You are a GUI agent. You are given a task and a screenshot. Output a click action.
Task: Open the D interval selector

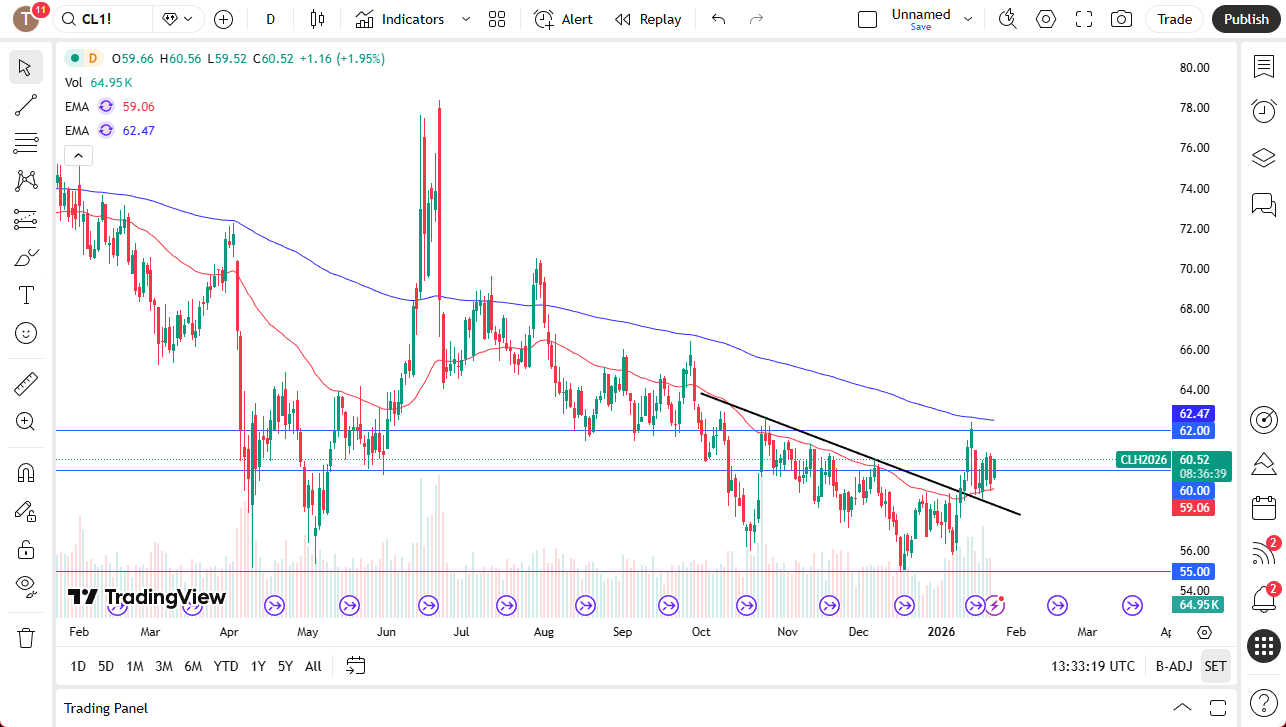271,19
